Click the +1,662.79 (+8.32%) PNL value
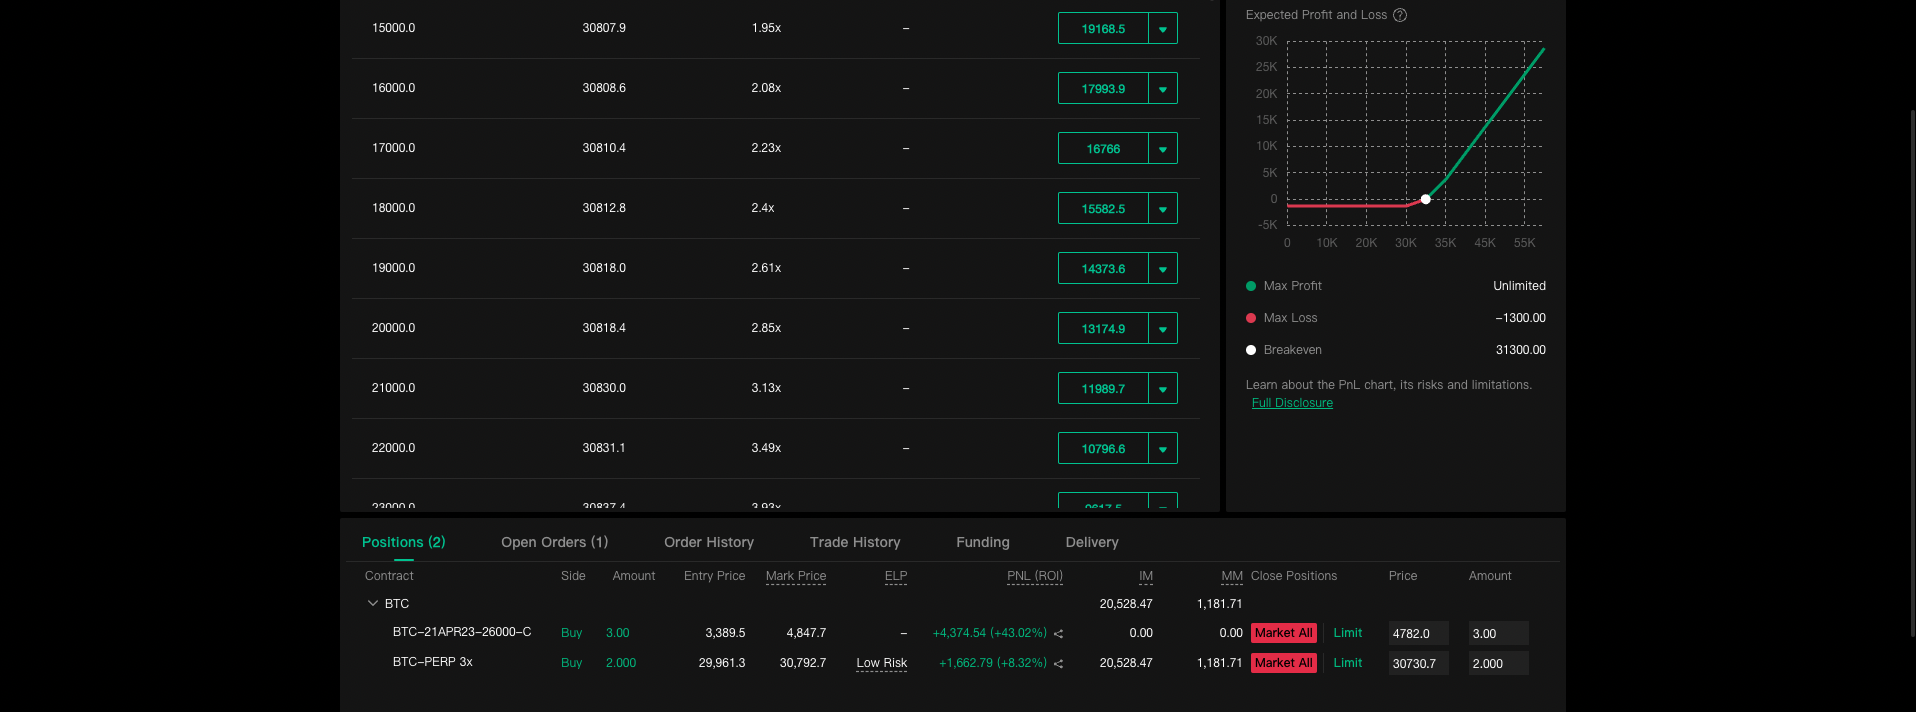This screenshot has width=1916, height=712. (993, 663)
